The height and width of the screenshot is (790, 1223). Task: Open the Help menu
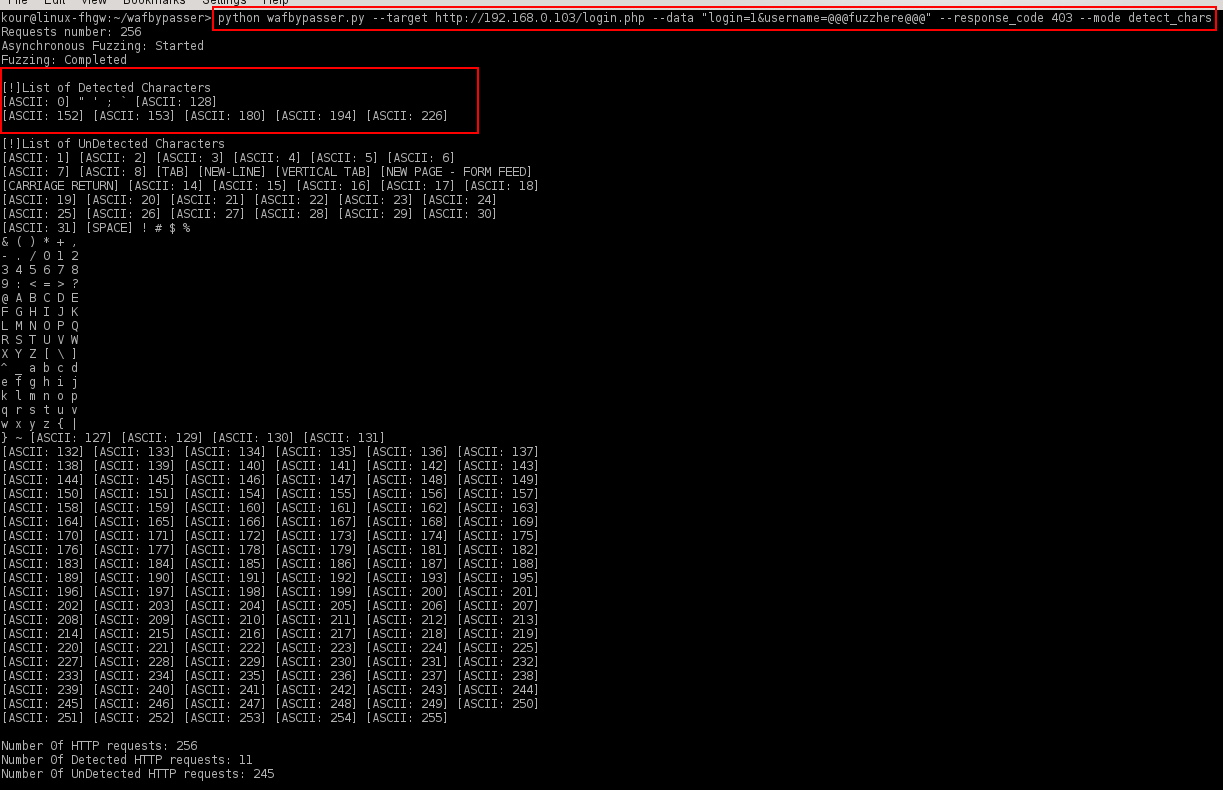tap(275, 3)
